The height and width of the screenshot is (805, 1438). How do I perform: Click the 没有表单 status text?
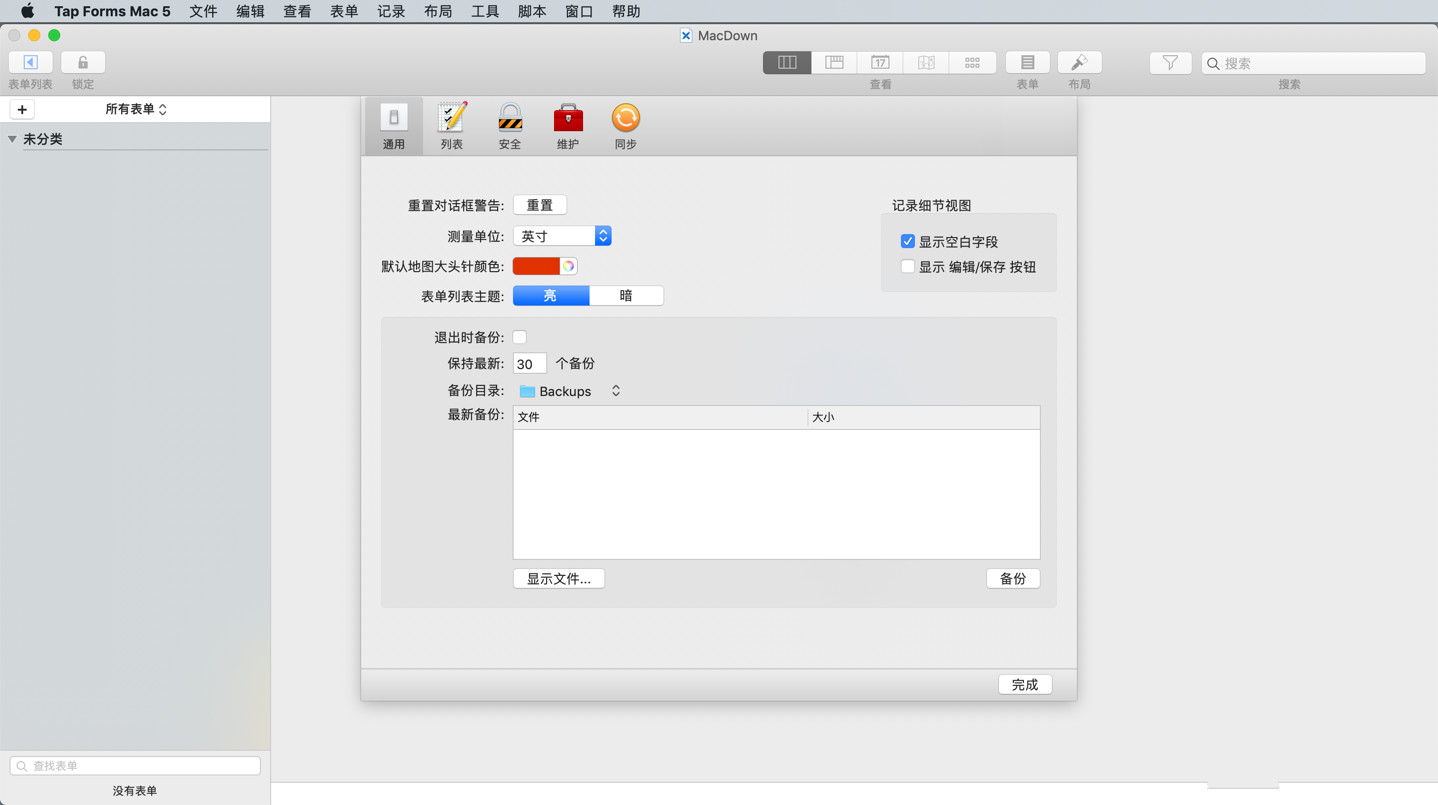[x=135, y=790]
